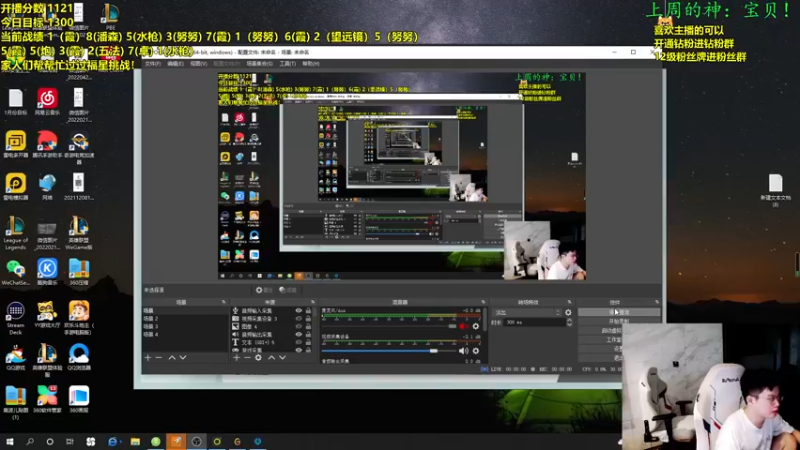Toggle visibility of 图像 4 source
The width and height of the screenshot is (800, 450).
coord(298,326)
